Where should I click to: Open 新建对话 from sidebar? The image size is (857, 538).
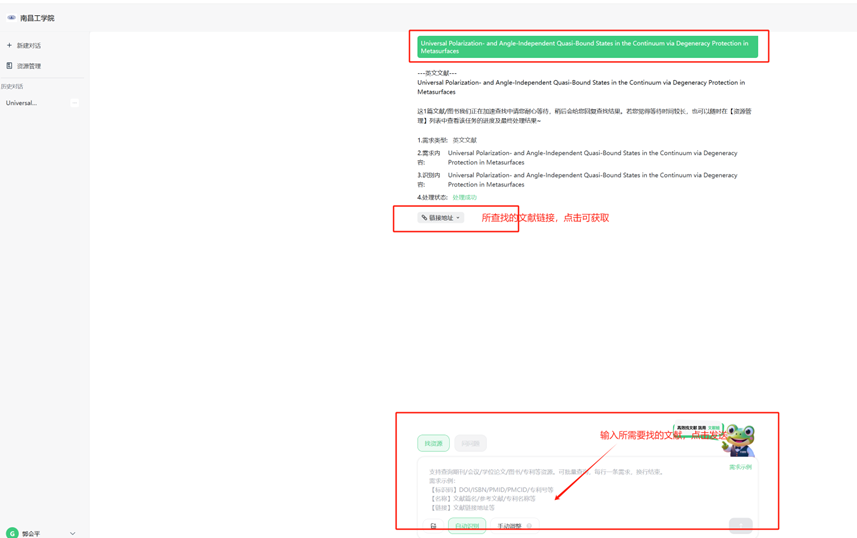(x=29, y=46)
